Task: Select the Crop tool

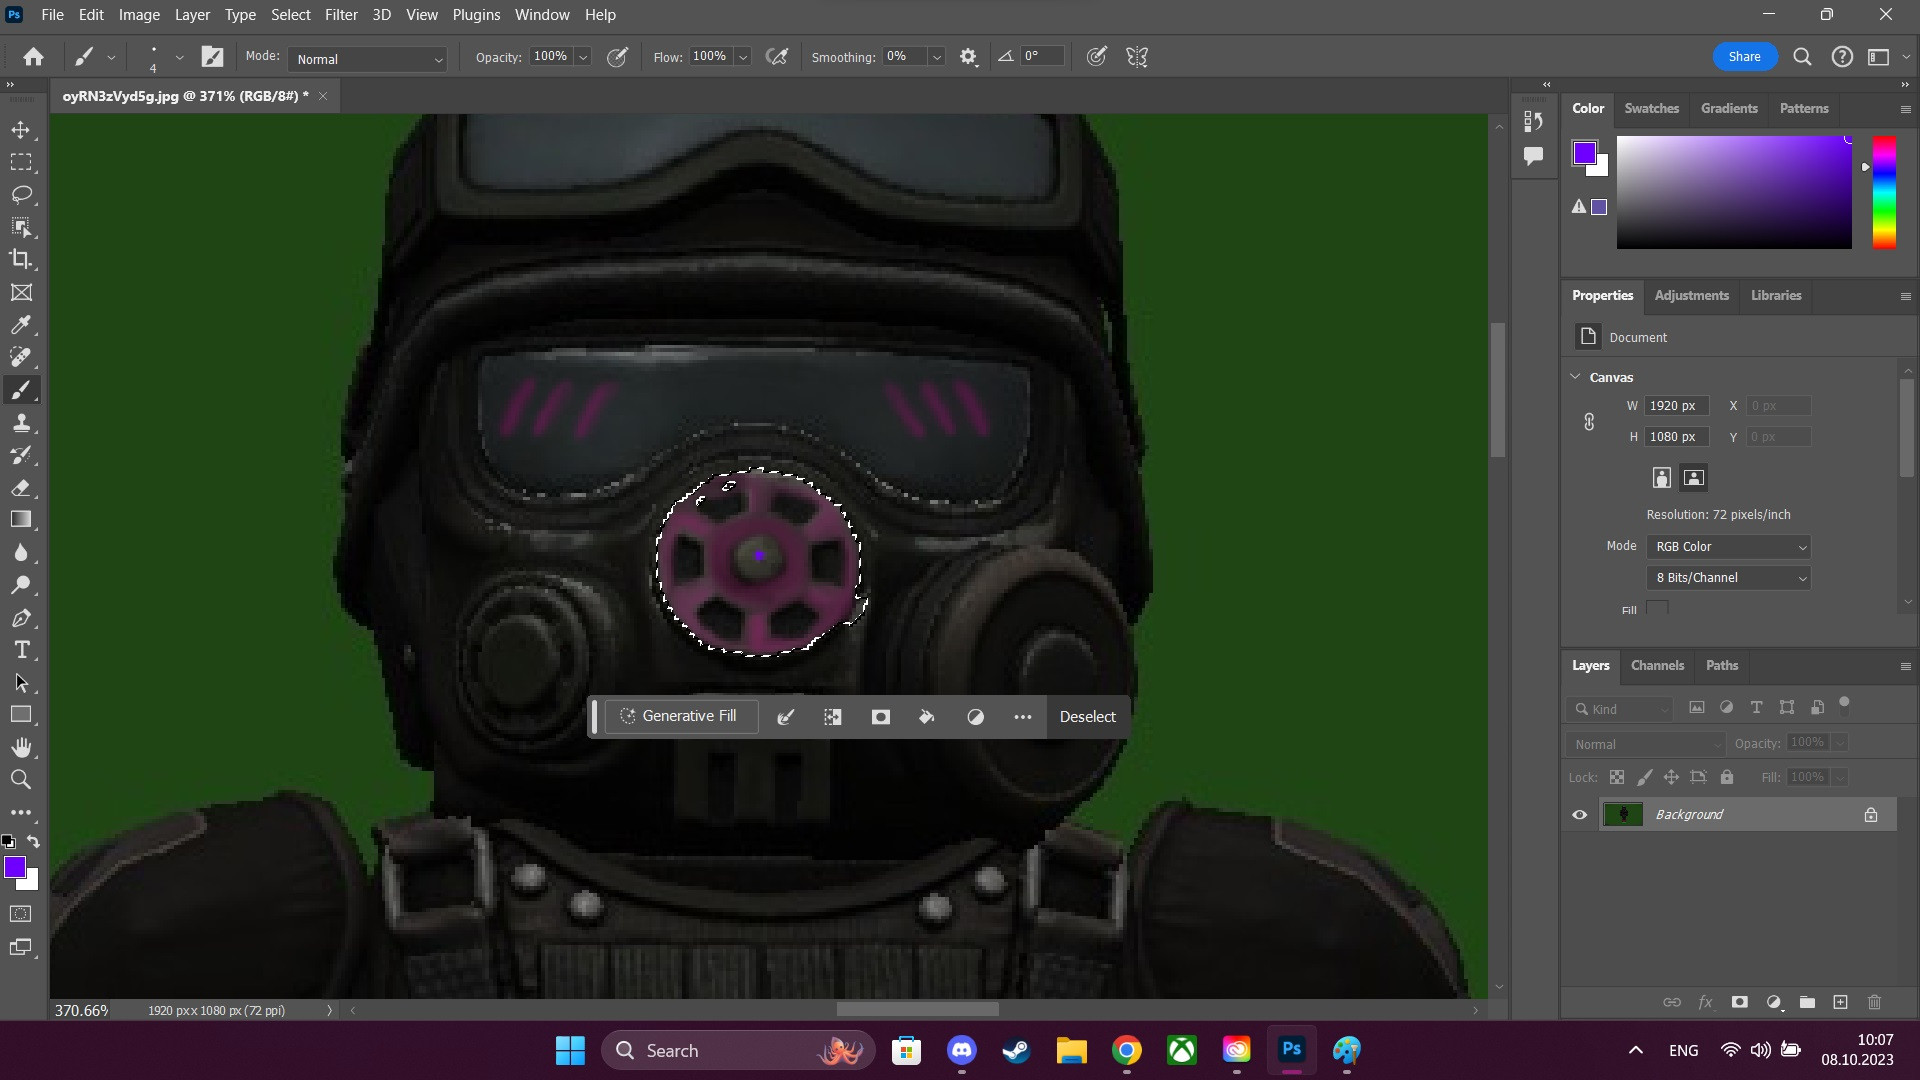Action: tap(21, 259)
